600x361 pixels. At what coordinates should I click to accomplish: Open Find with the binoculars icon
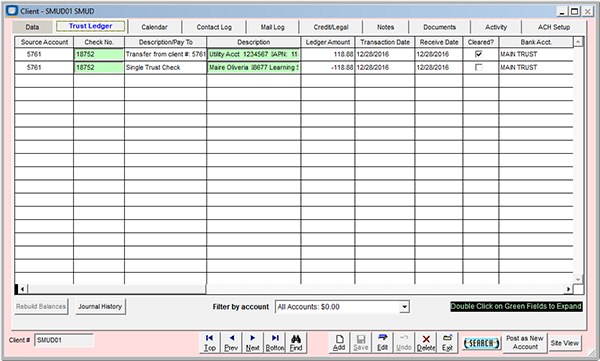[296, 343]
